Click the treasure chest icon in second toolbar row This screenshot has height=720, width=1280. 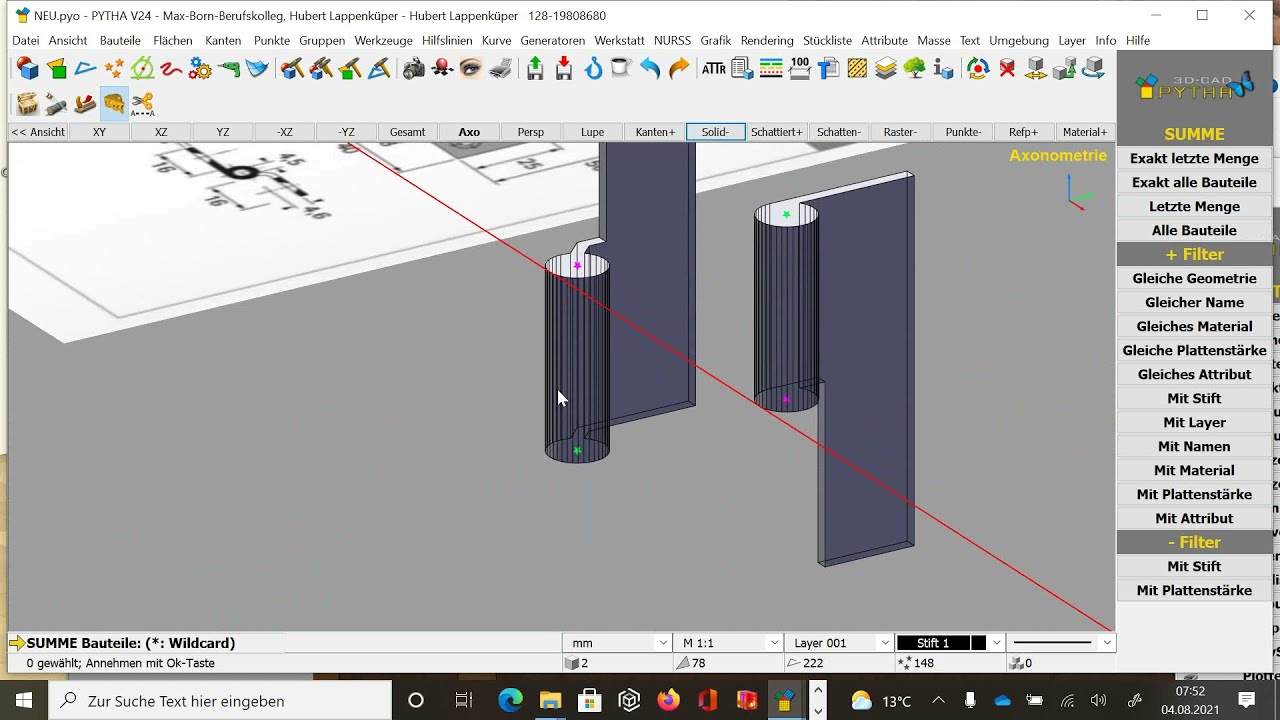point(27,103)
